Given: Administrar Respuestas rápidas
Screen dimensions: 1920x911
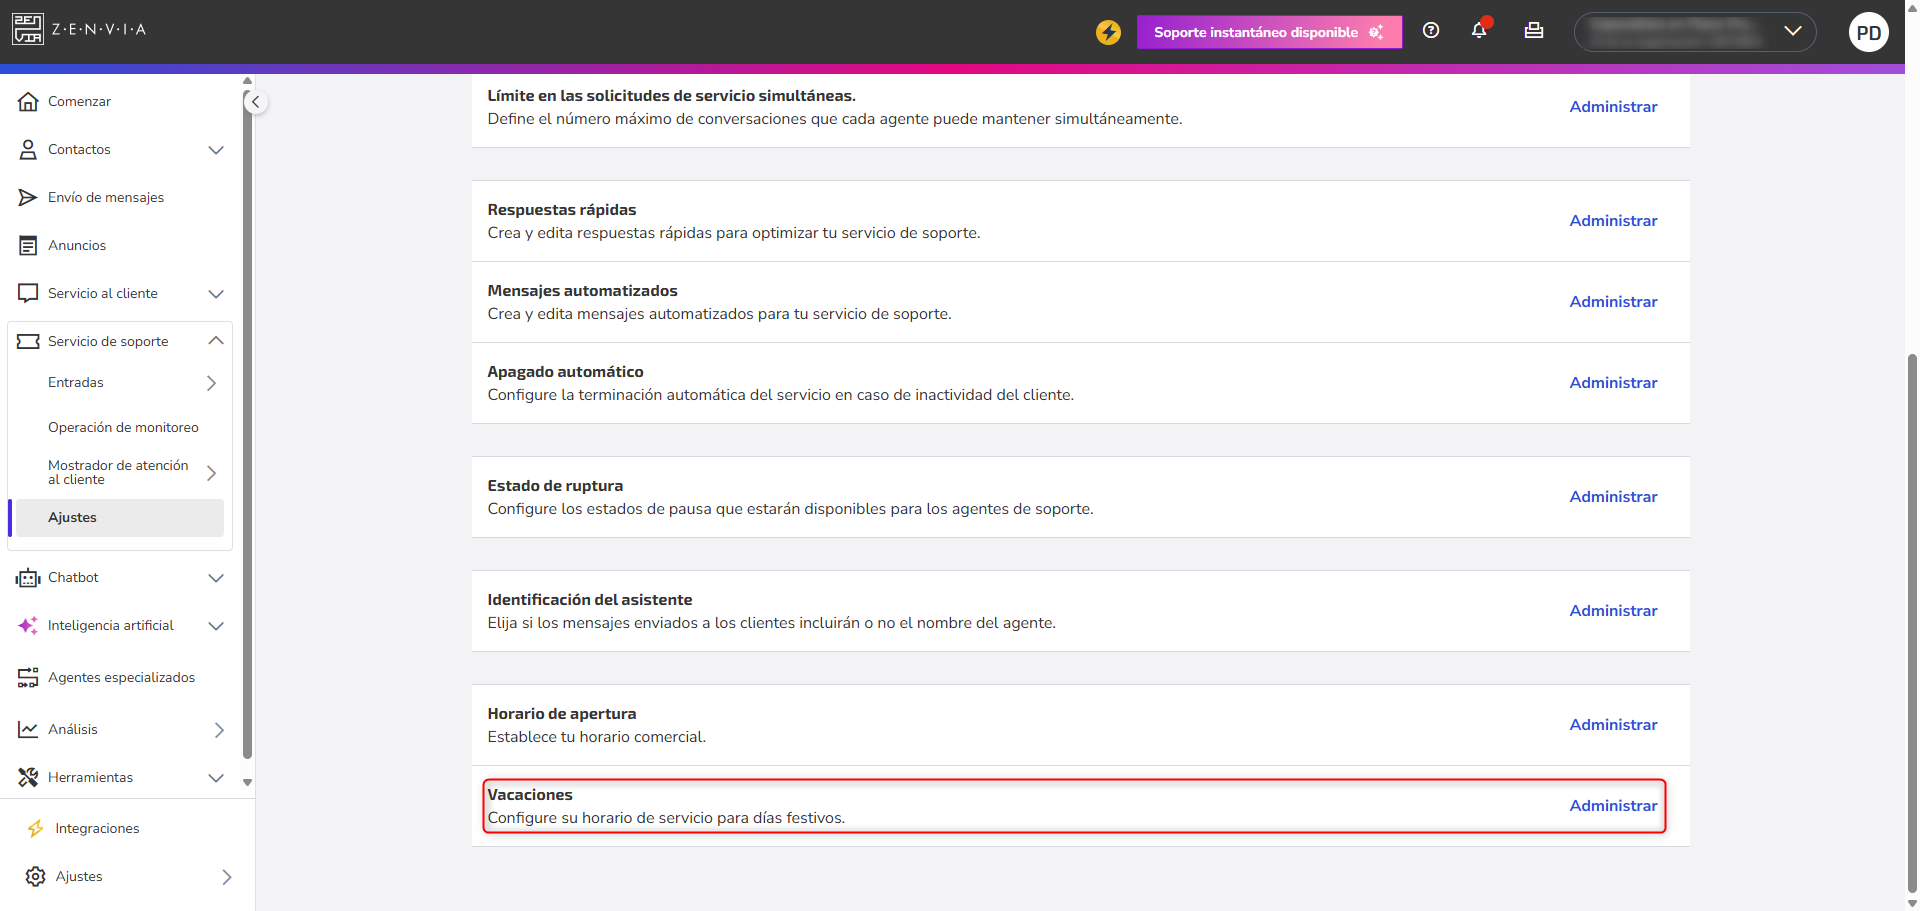Looking at the screenshot, I should click(x=1613, y=221).
